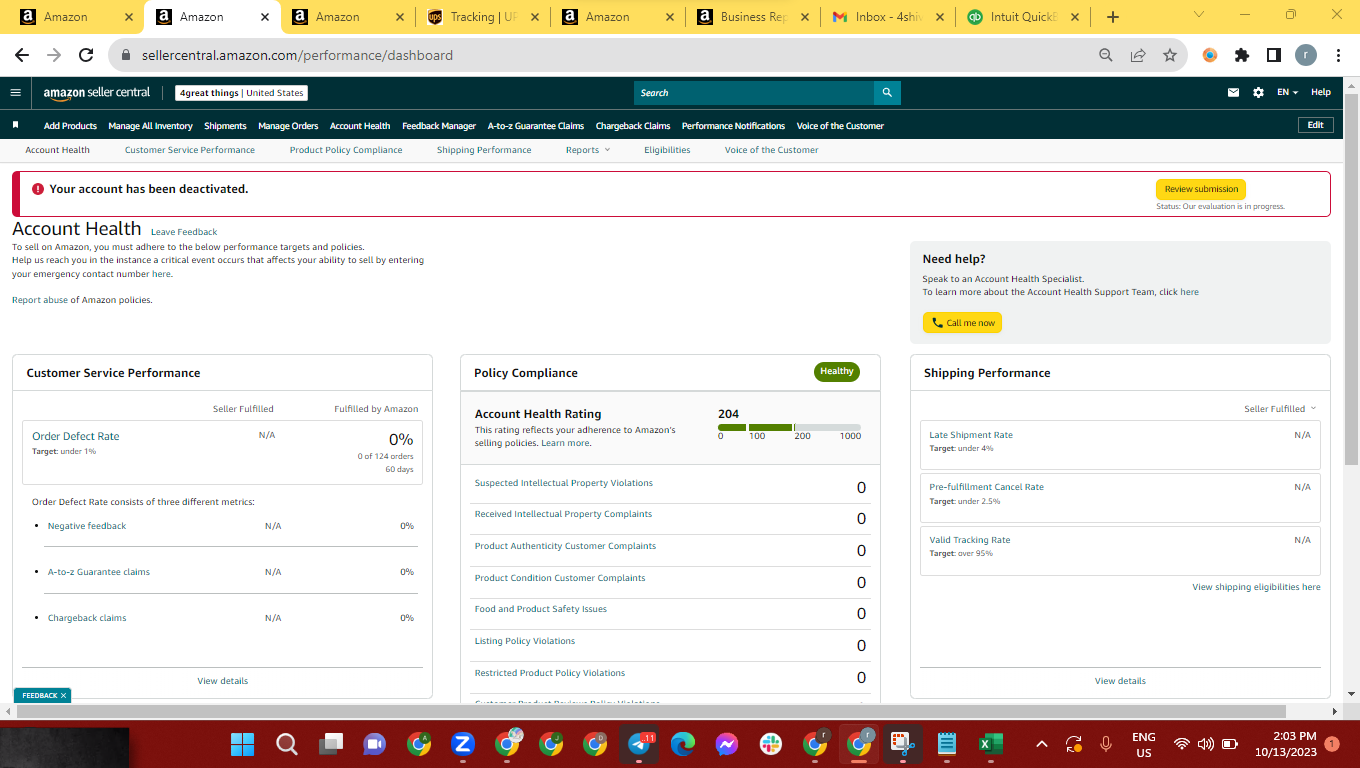Image resolution: width=1360 pixels, height=768 pixels.
Task: View details under Customer Service Performance
Action: [222, 681]
